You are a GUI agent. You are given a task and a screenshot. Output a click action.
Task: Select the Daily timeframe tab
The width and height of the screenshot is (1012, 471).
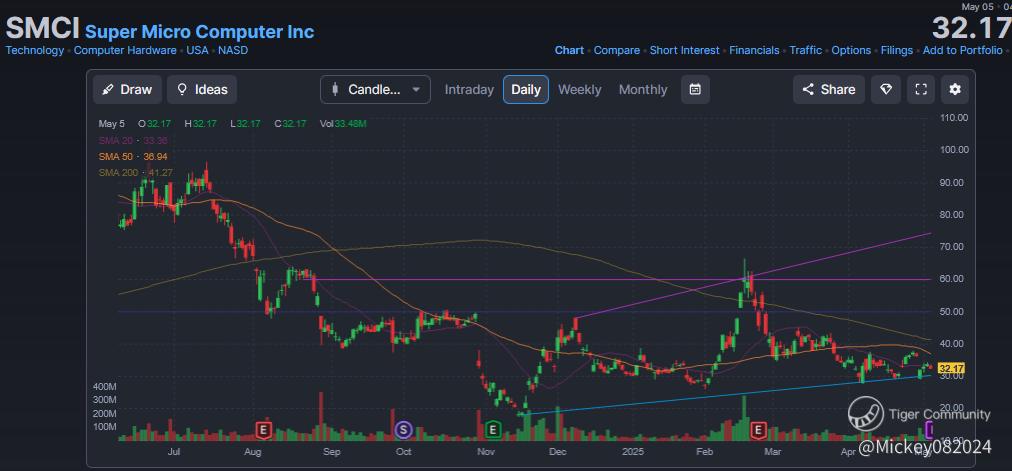(526, 90)
